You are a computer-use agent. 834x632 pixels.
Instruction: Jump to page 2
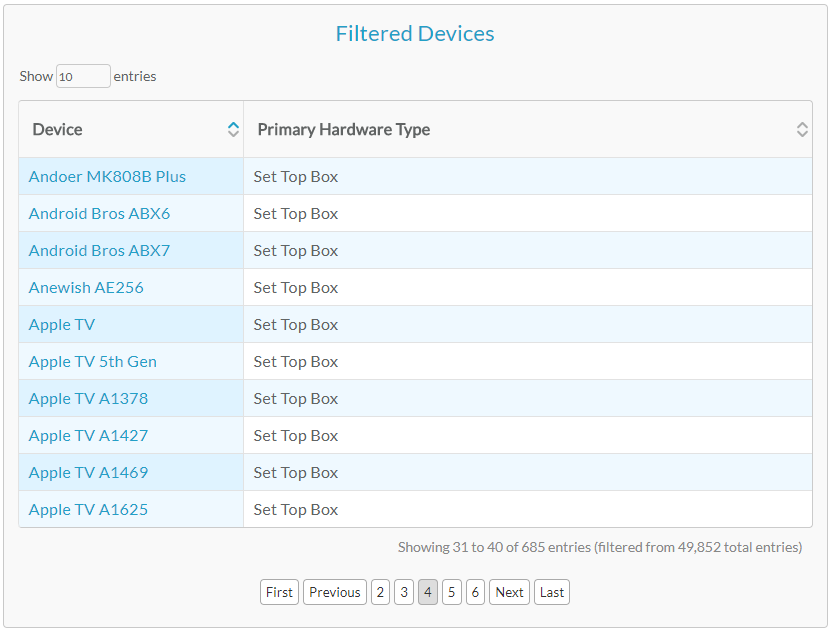click(380, 592)
